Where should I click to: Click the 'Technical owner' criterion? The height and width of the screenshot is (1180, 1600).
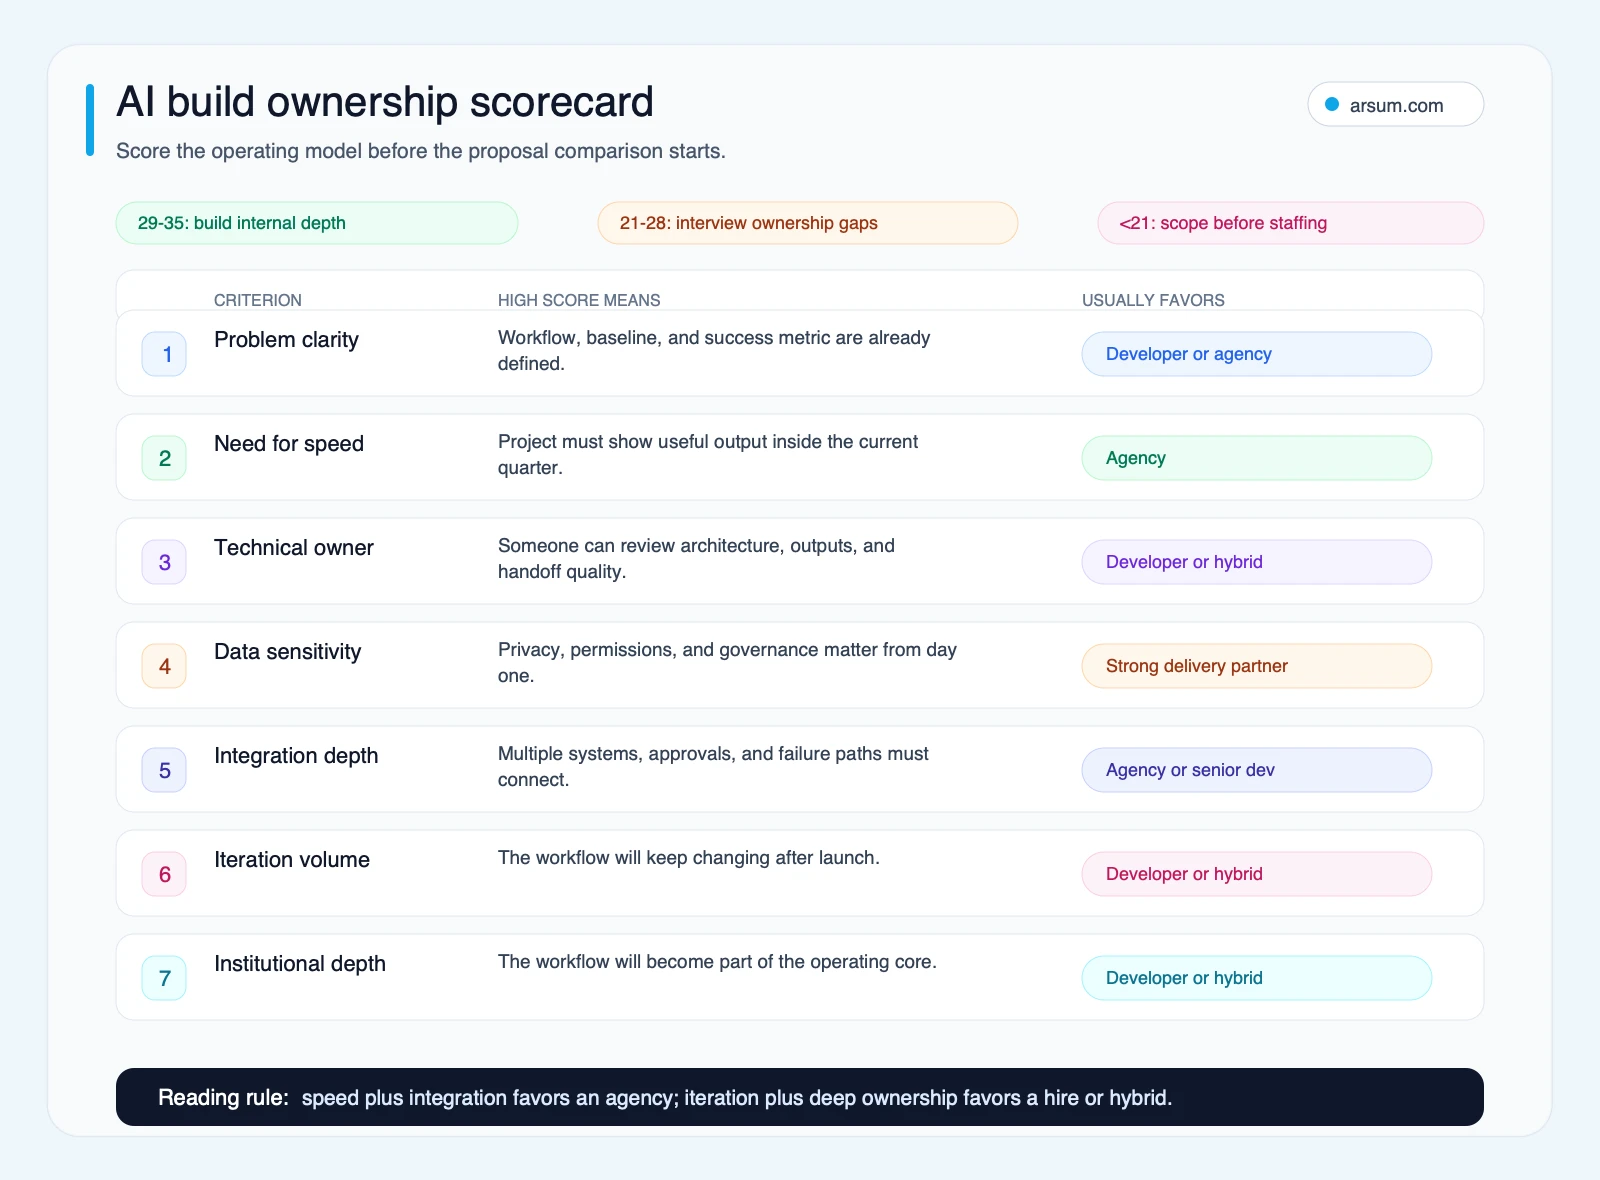(x=294, y=548)
